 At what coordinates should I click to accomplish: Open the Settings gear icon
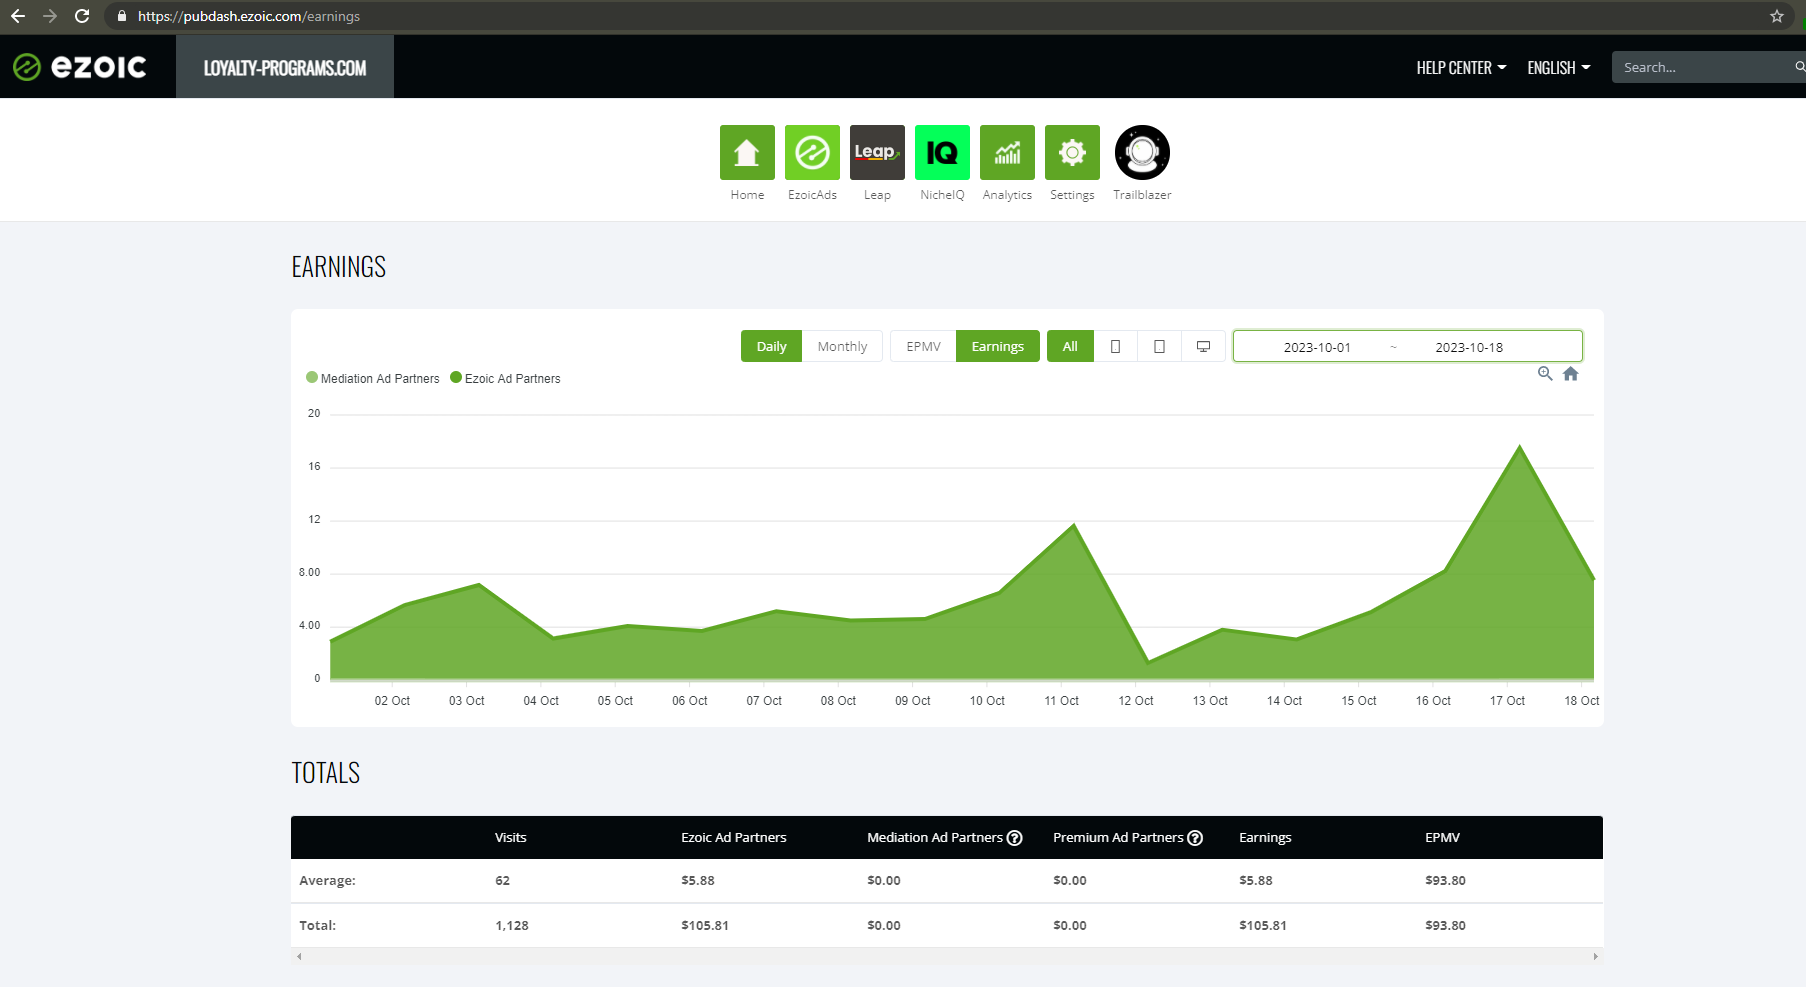click(x=1072, y=152)
